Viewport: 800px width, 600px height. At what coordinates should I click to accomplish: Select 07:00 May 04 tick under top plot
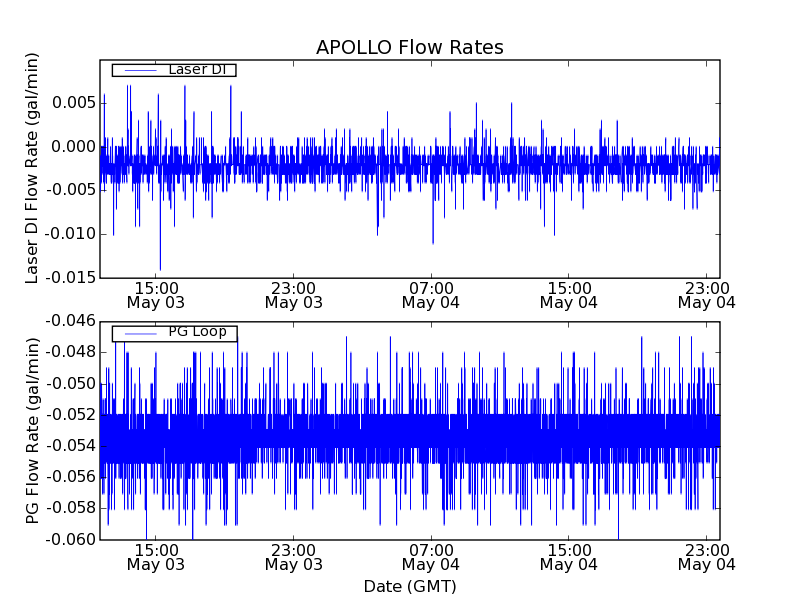(431, 294)
